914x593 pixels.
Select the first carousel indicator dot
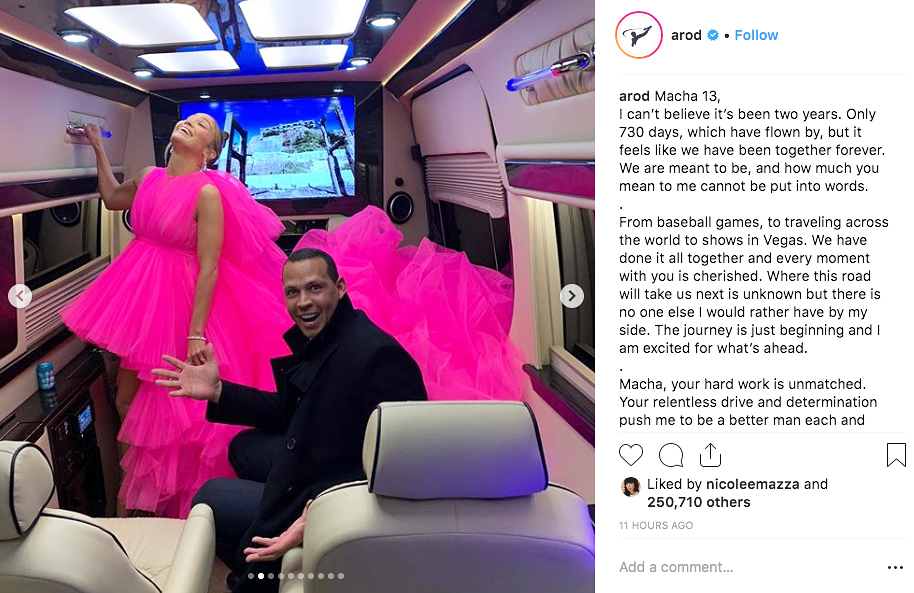click(x=251, y=576)
